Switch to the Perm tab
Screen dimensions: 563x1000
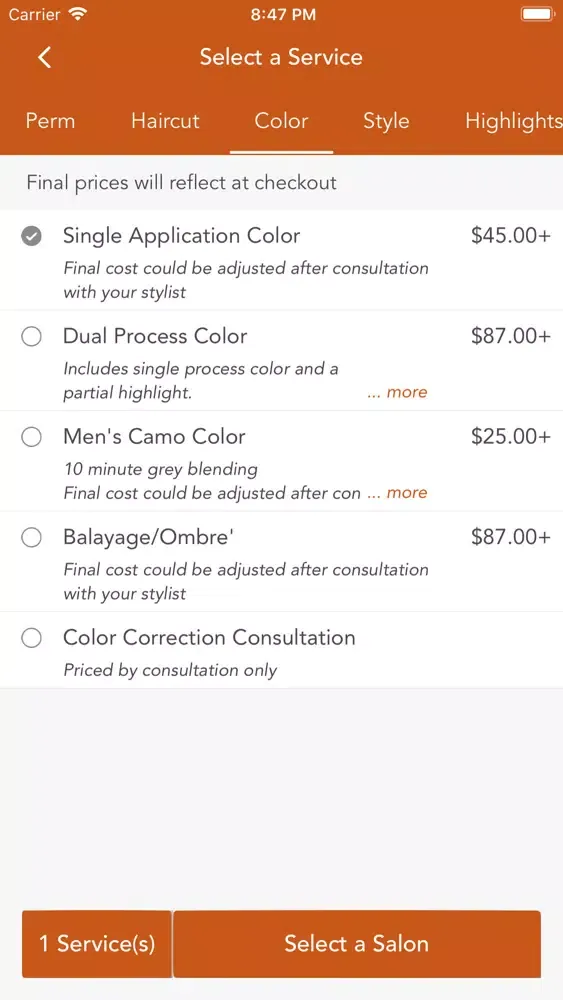tap(50, 121)
